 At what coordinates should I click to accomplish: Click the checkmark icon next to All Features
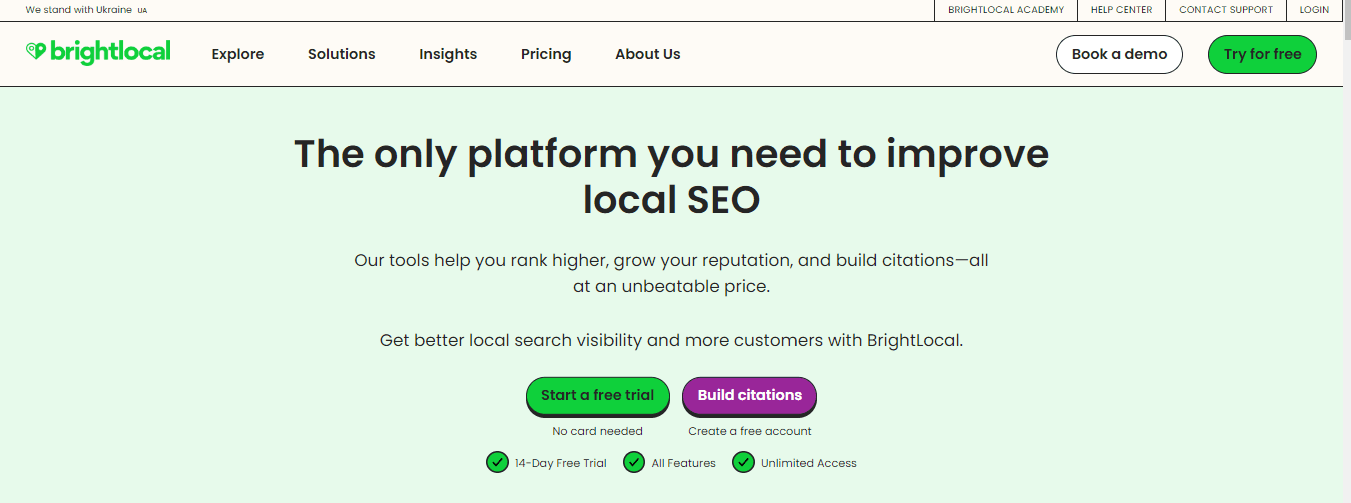coord(634,462)
